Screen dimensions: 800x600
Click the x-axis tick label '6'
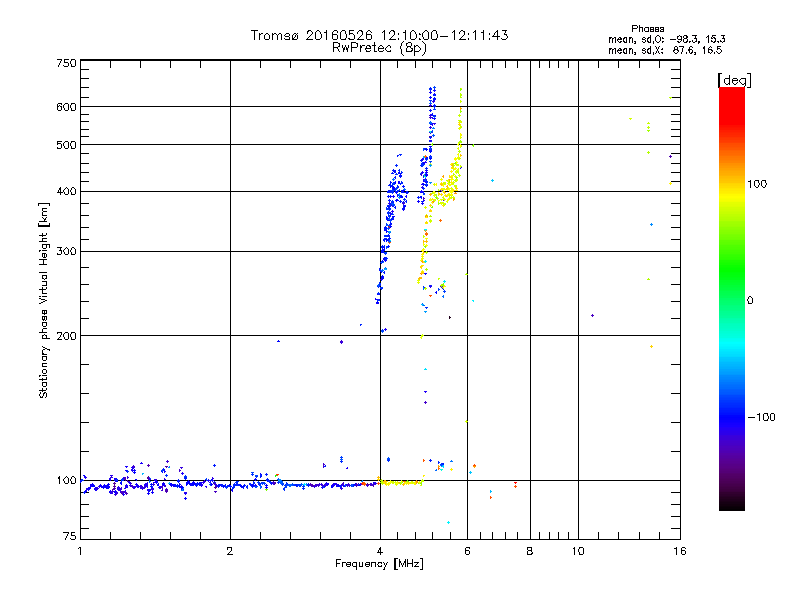(x=467, y=551)
